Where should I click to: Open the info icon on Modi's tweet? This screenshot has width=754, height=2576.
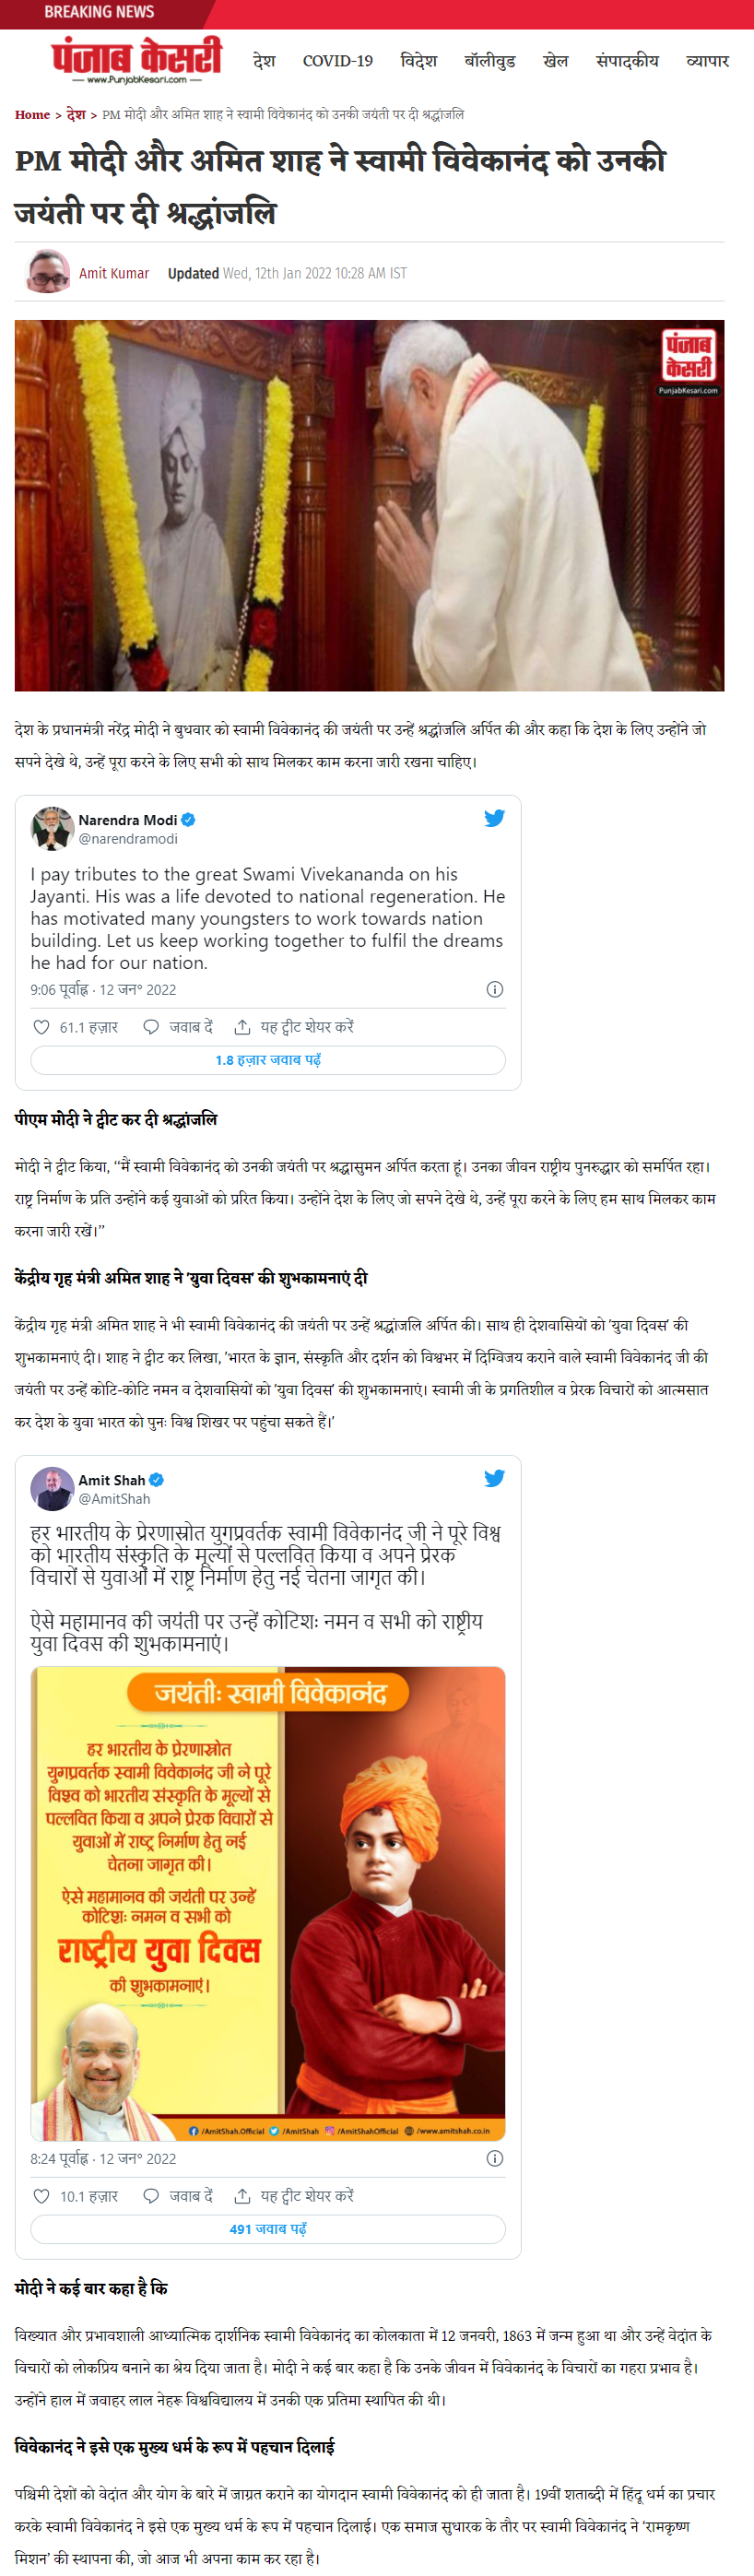(x=494, y=989)
